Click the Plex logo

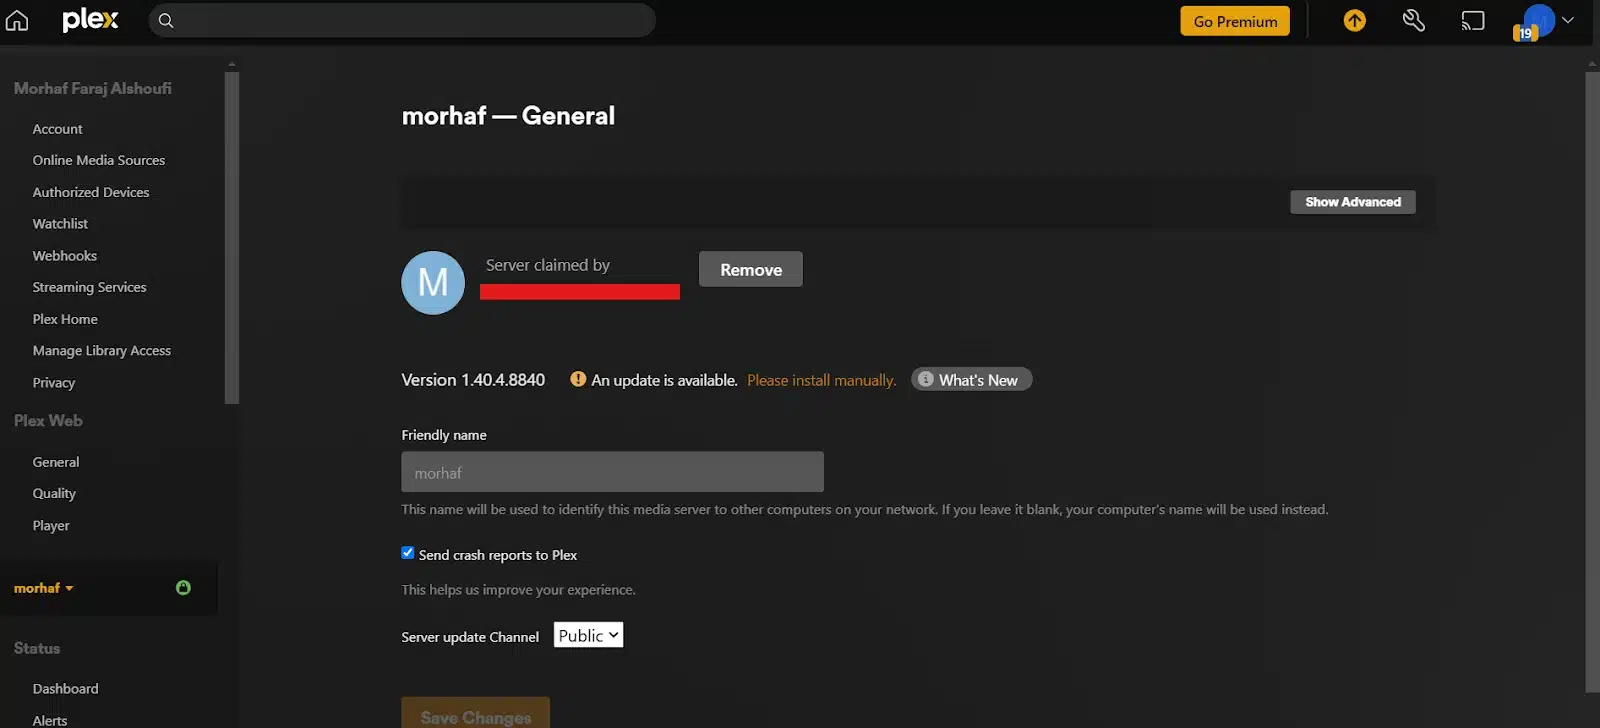(x=90, y=20)
